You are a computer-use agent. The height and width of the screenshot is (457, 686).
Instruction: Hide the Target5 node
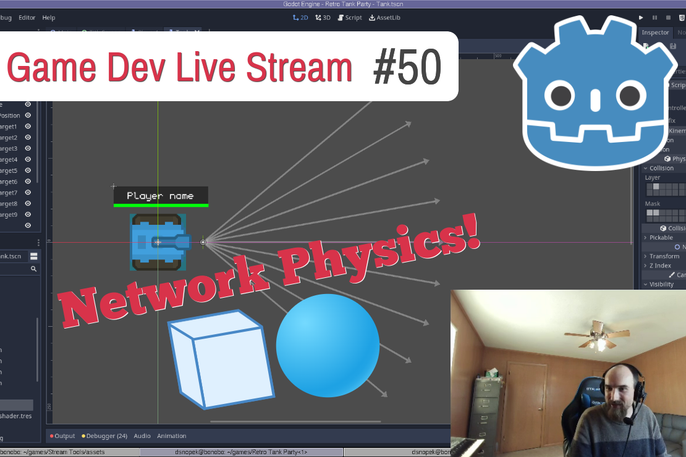(28, 171)
